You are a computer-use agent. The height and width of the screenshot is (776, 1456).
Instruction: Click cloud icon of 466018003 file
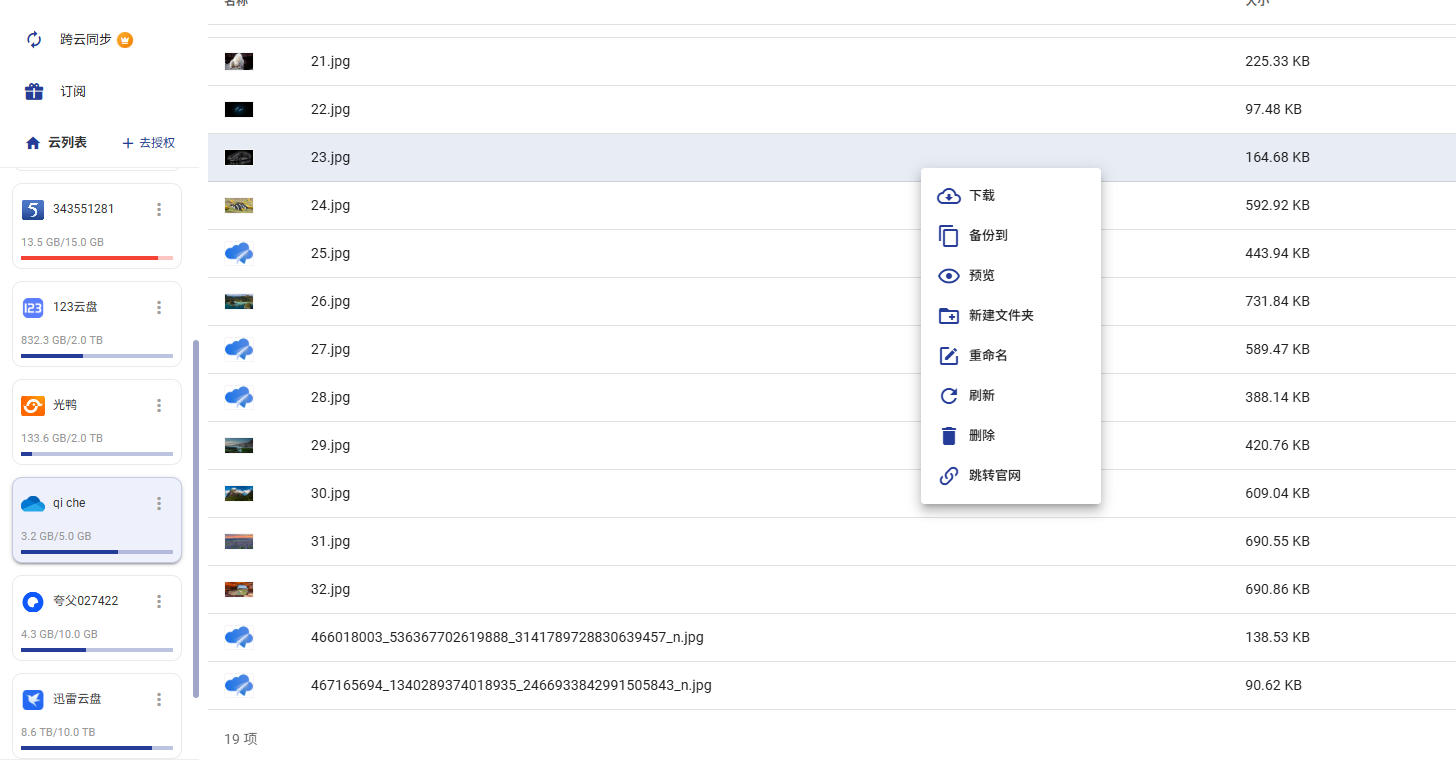239,637
